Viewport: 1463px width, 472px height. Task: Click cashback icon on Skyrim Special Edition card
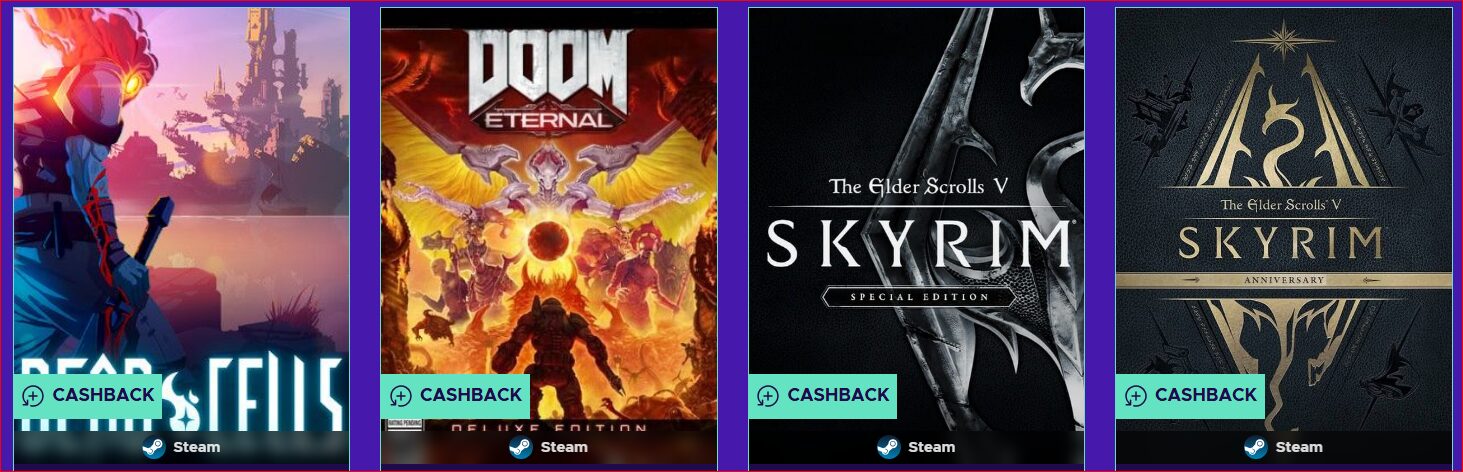click(x=767, y=396)
